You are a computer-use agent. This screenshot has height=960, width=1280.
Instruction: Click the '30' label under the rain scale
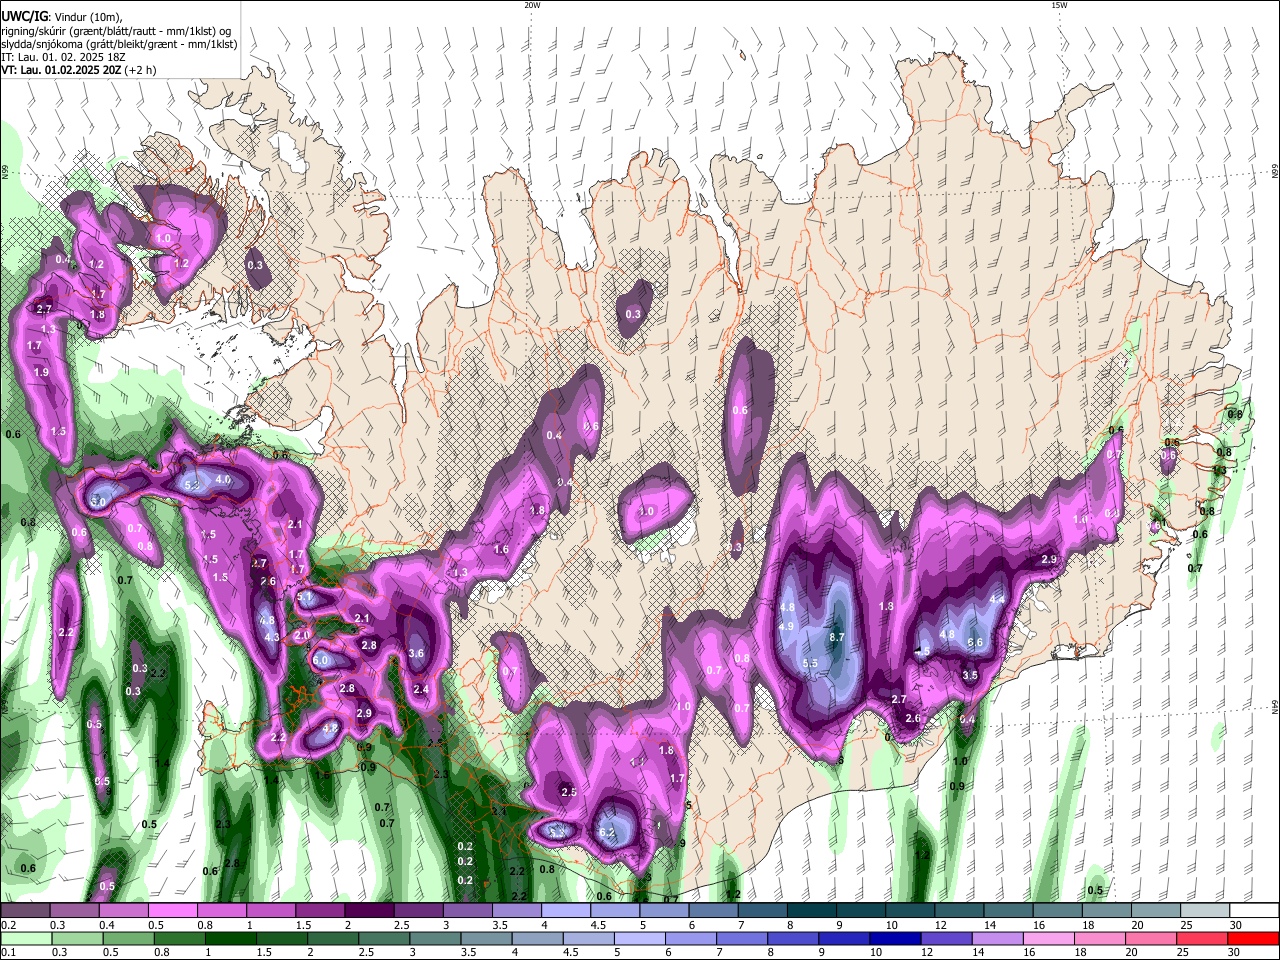click(x=1234, y=953)
